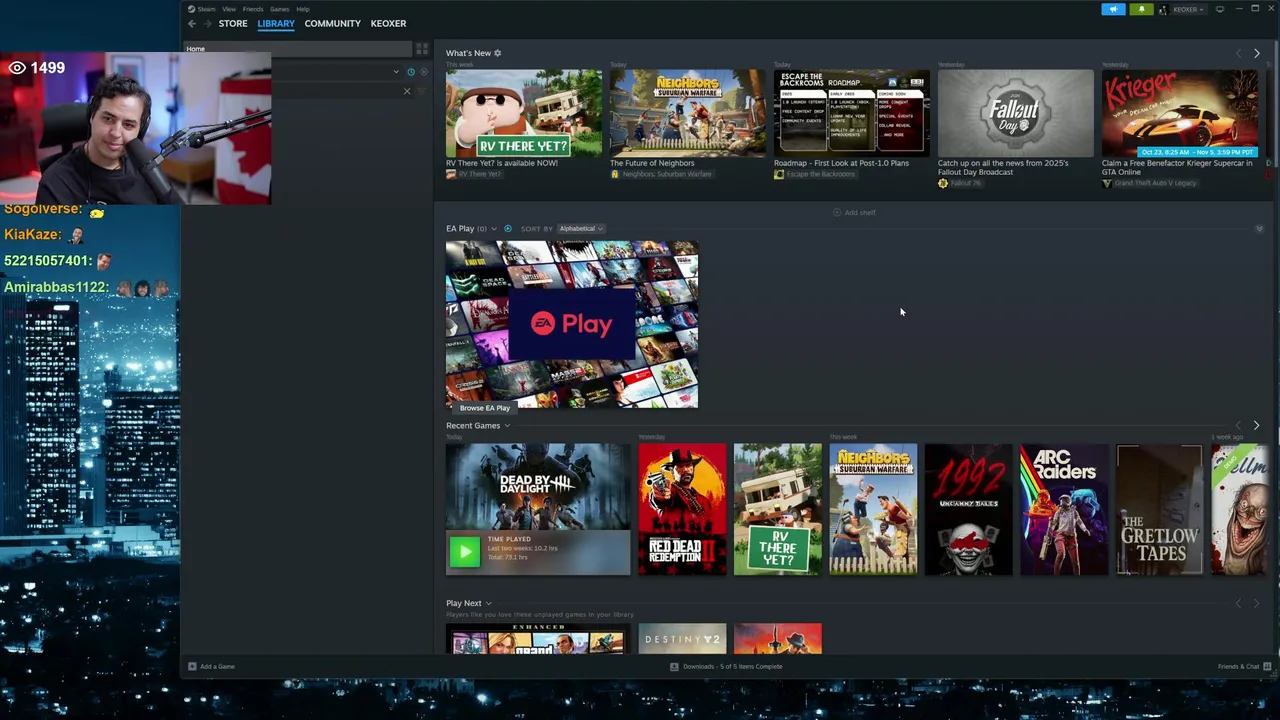Open the KEOXER profile tab
The height and width of the screenshot is (720, 1280).
(388, 23)
